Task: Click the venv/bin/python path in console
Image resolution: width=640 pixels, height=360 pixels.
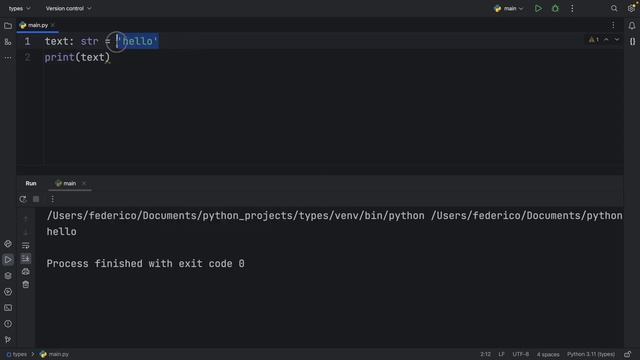Action: (236, 216)
